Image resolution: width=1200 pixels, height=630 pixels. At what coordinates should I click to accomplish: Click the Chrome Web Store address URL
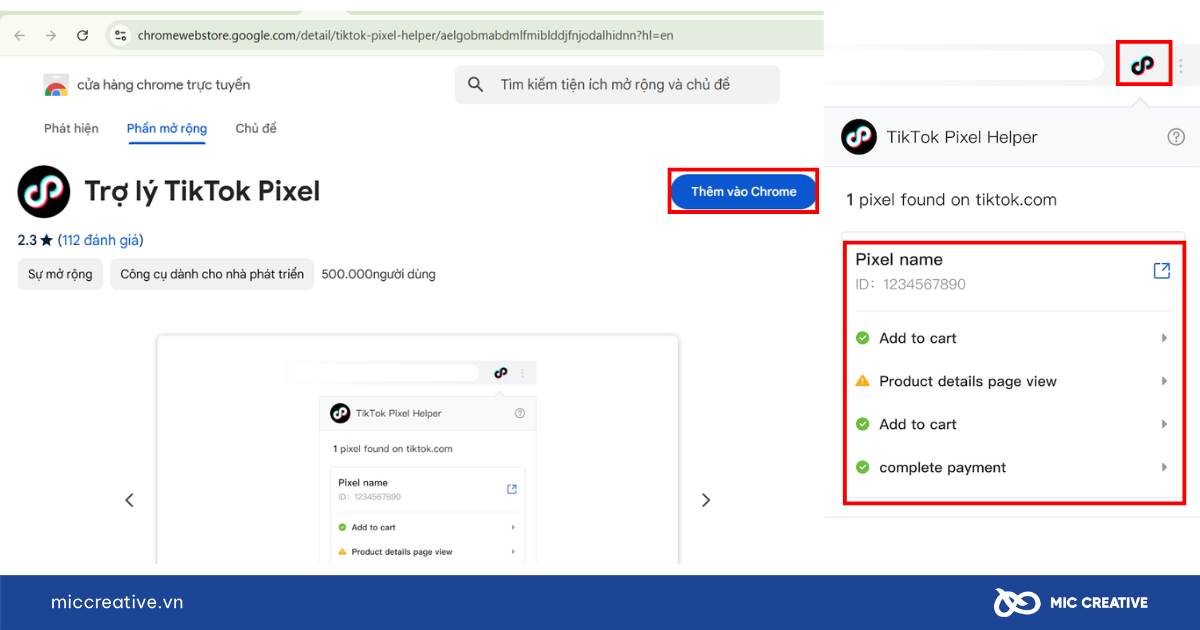[x=405, y=35]
